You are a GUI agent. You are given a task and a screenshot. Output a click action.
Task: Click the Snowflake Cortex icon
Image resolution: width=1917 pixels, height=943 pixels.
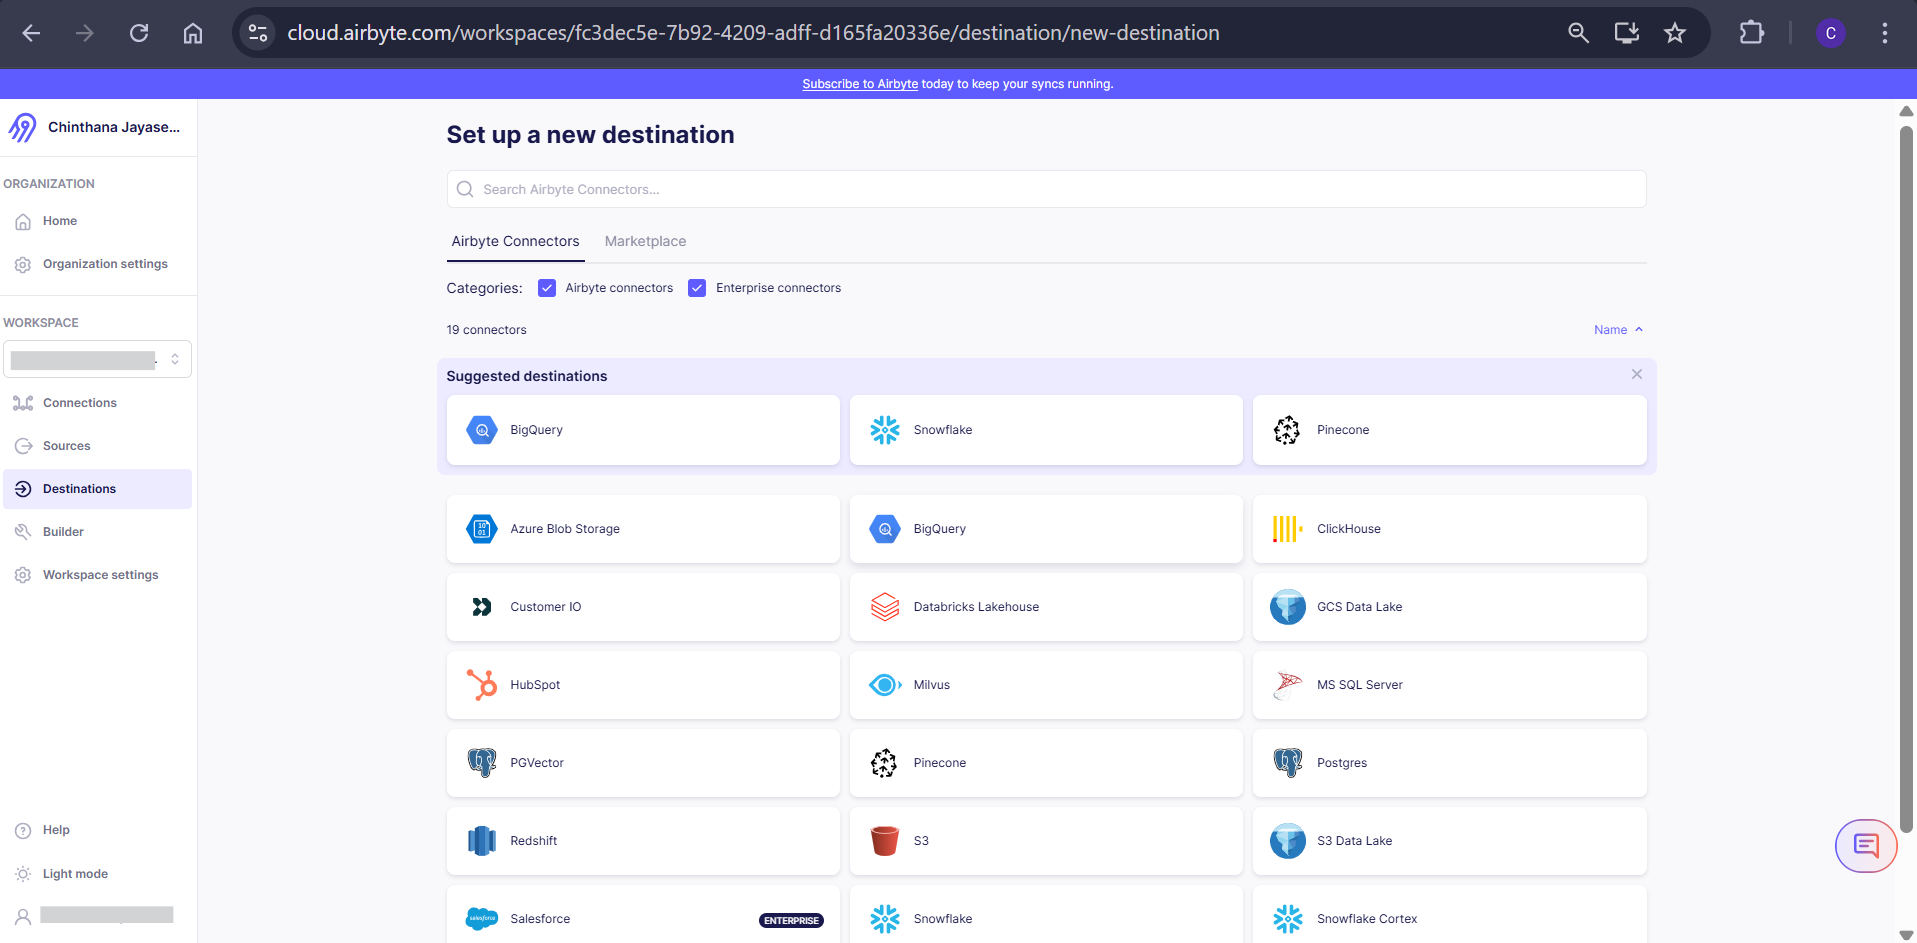pos(1287,919)
